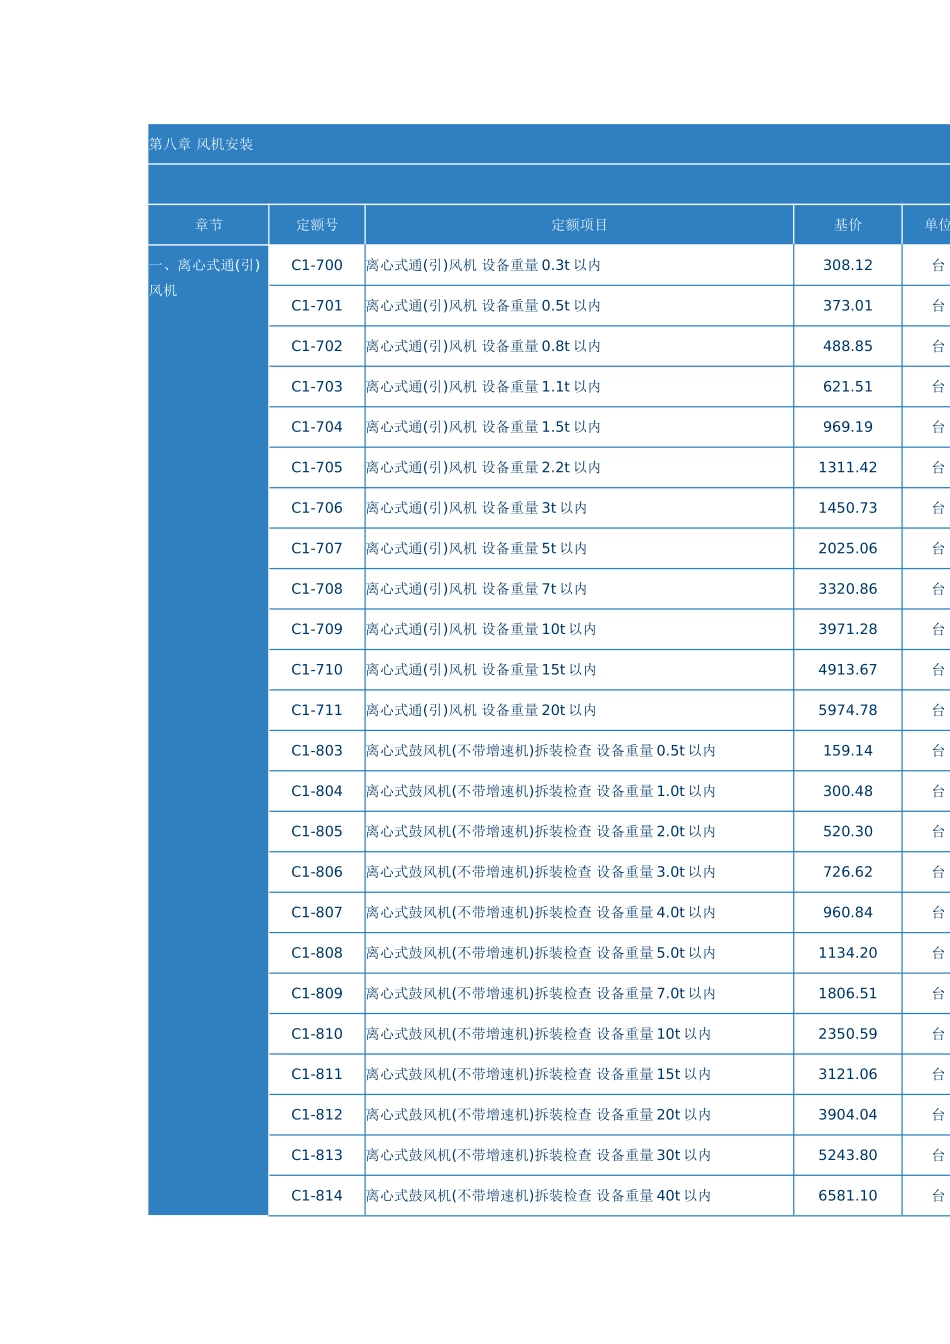
Task: Click base price 3971.28
Action: click(x=848, y=629)
